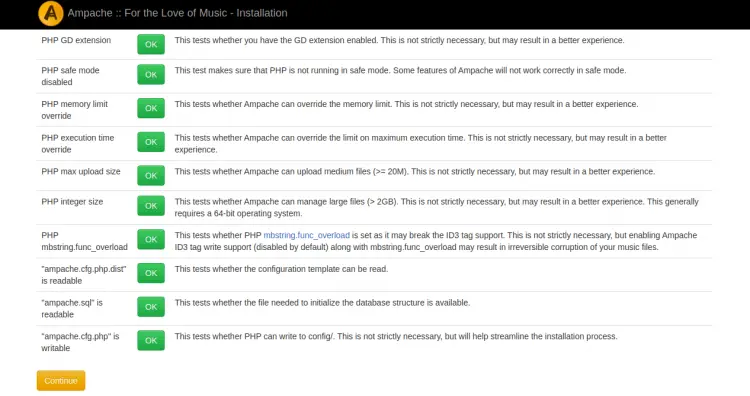Click OK badge for PHP mbstring.func_overload

coord(151,239)
